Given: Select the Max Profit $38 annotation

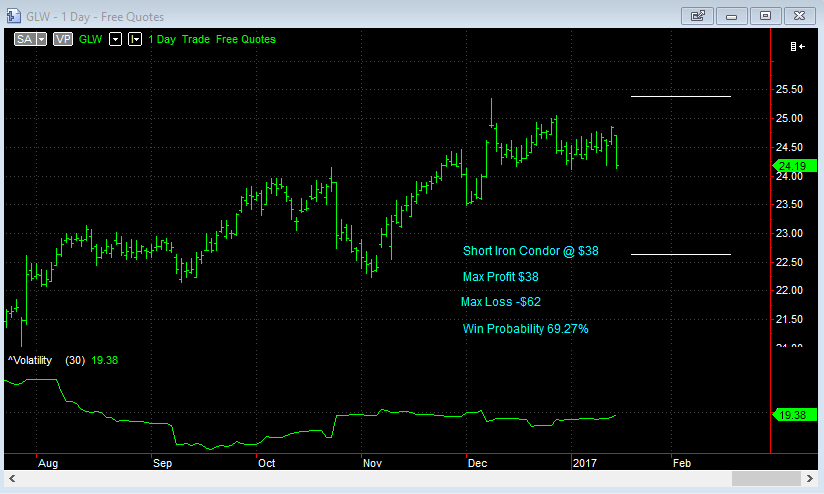Looking at the screenshot, I should coord(500,277).
